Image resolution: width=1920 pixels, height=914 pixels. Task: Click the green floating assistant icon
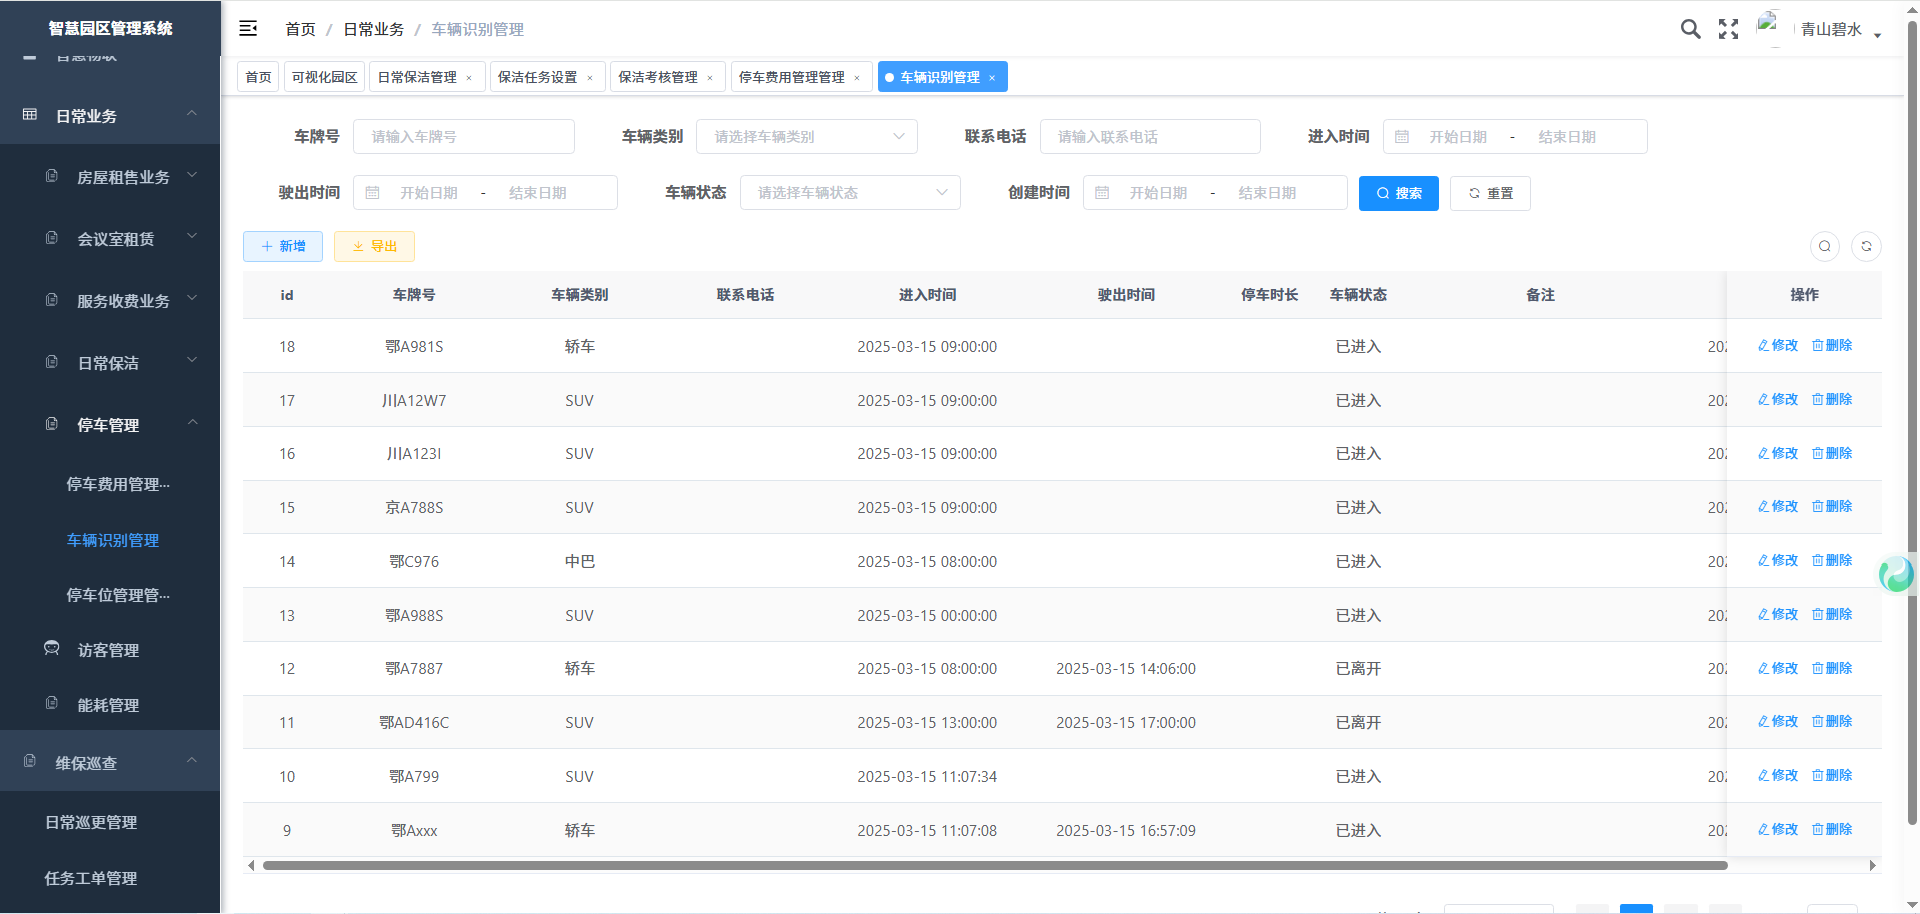click(x=1895, y=574)
